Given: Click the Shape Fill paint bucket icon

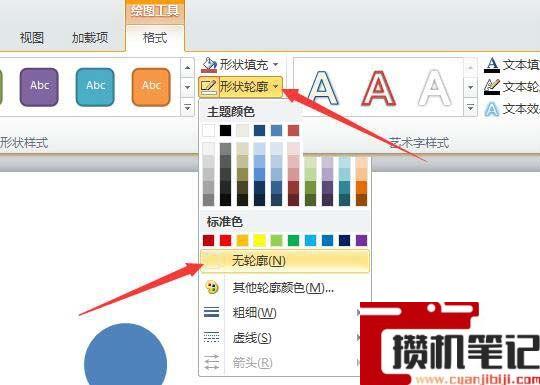Looking at the screenshot, I should coord(209,65).
